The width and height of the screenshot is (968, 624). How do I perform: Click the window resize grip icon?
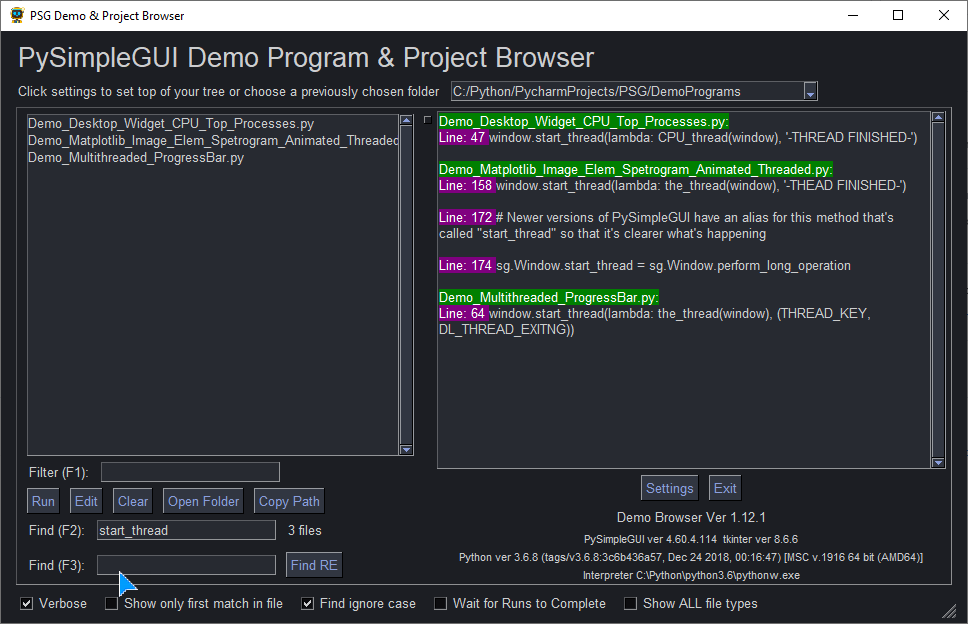(949, 612)
